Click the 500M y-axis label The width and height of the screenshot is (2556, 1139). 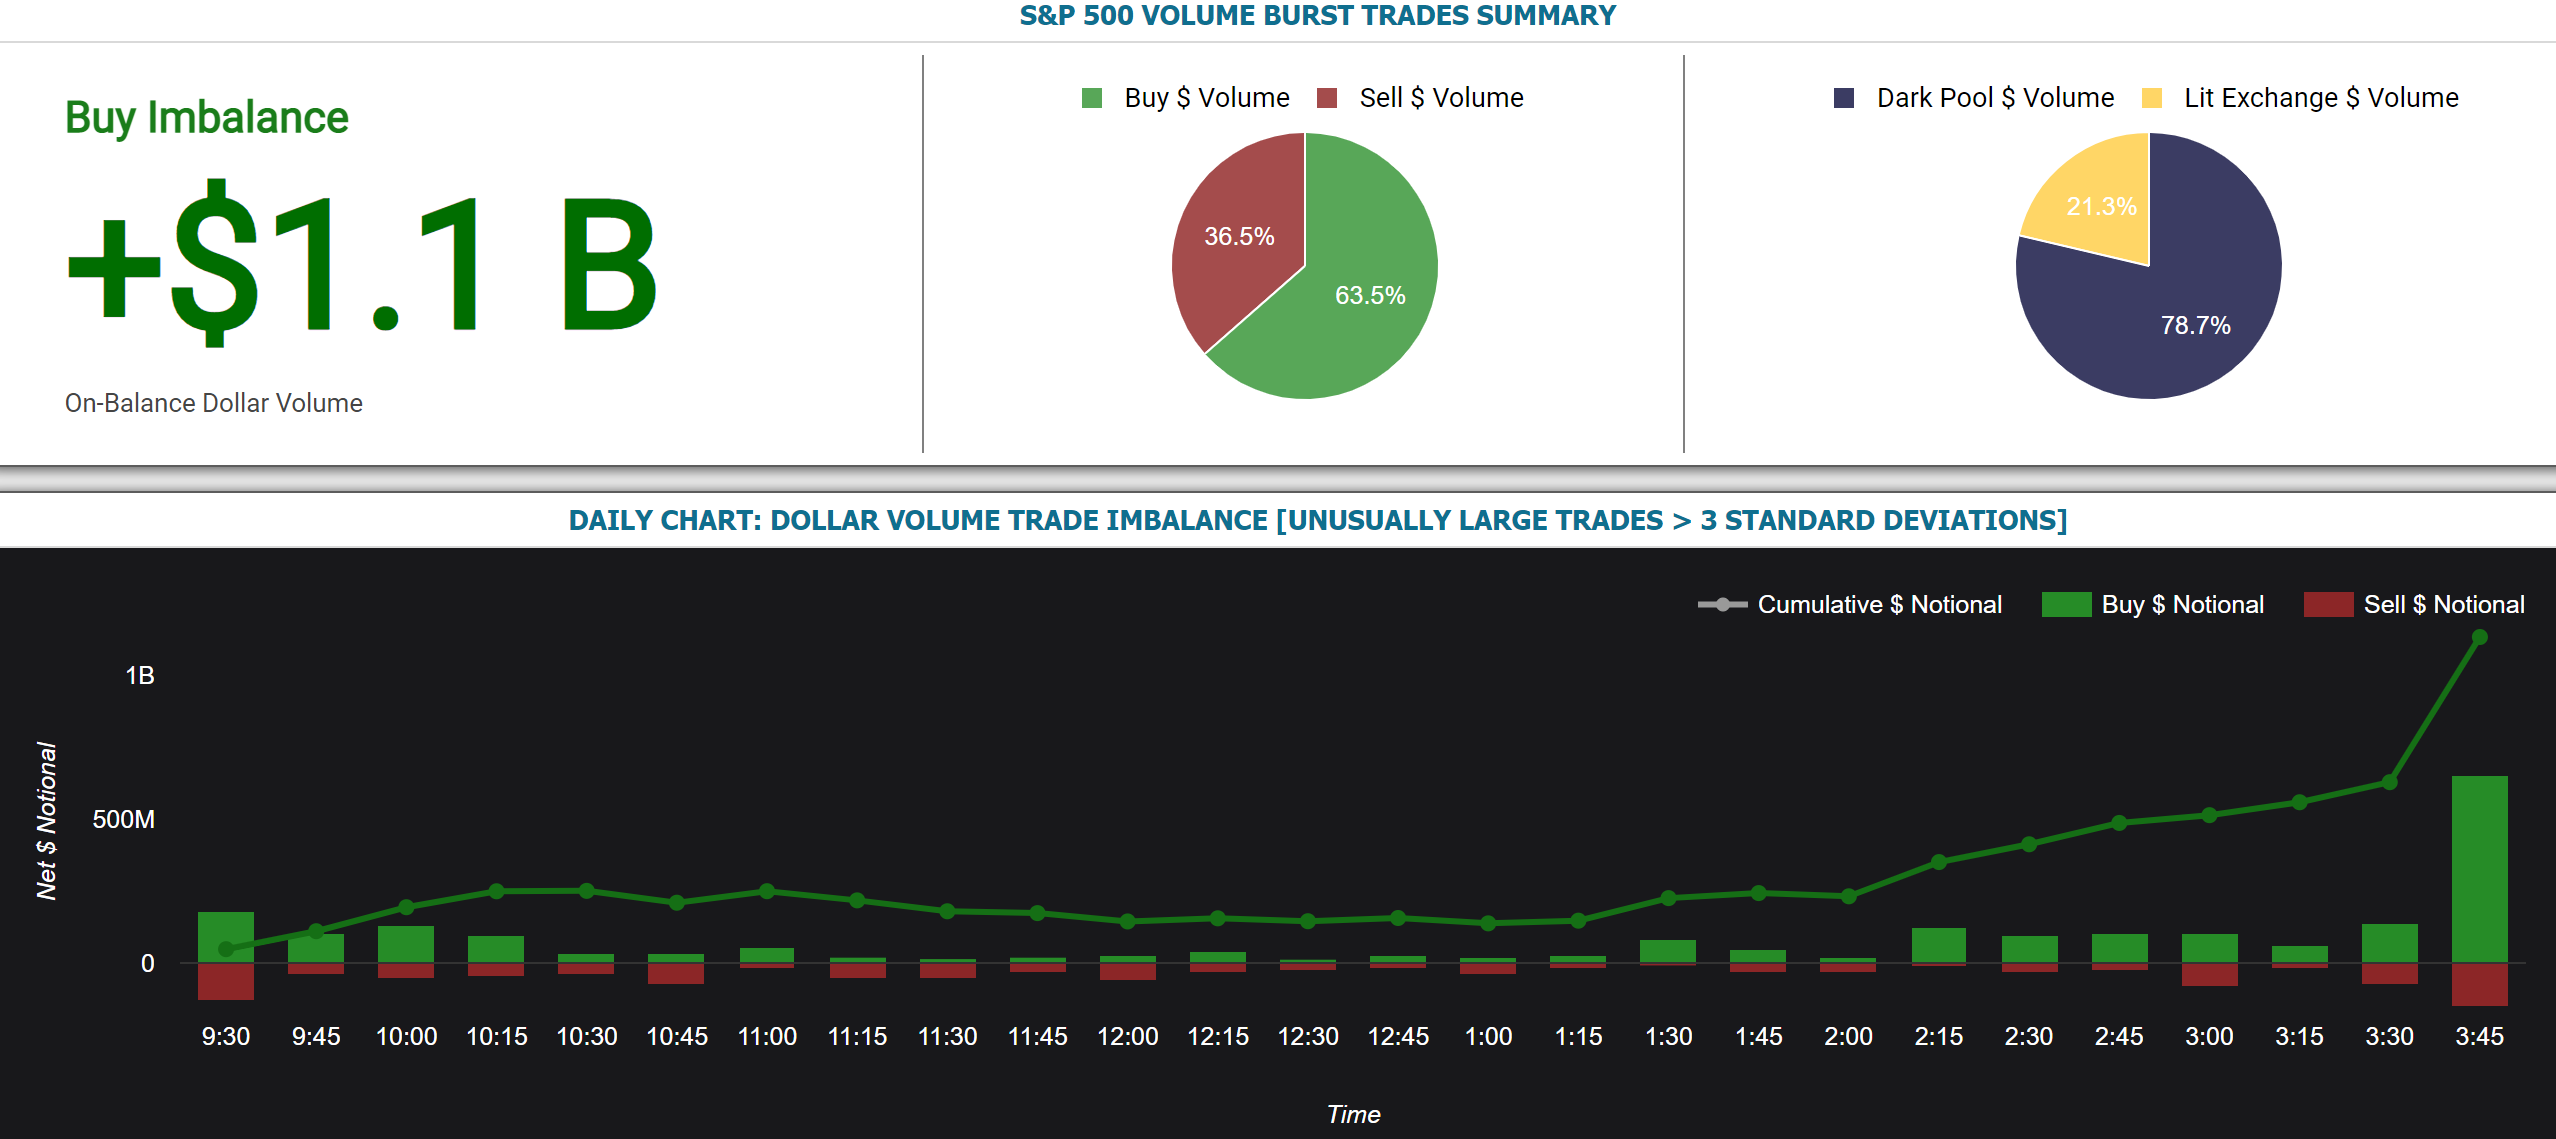pyautogui.click(x=123, y=820)
